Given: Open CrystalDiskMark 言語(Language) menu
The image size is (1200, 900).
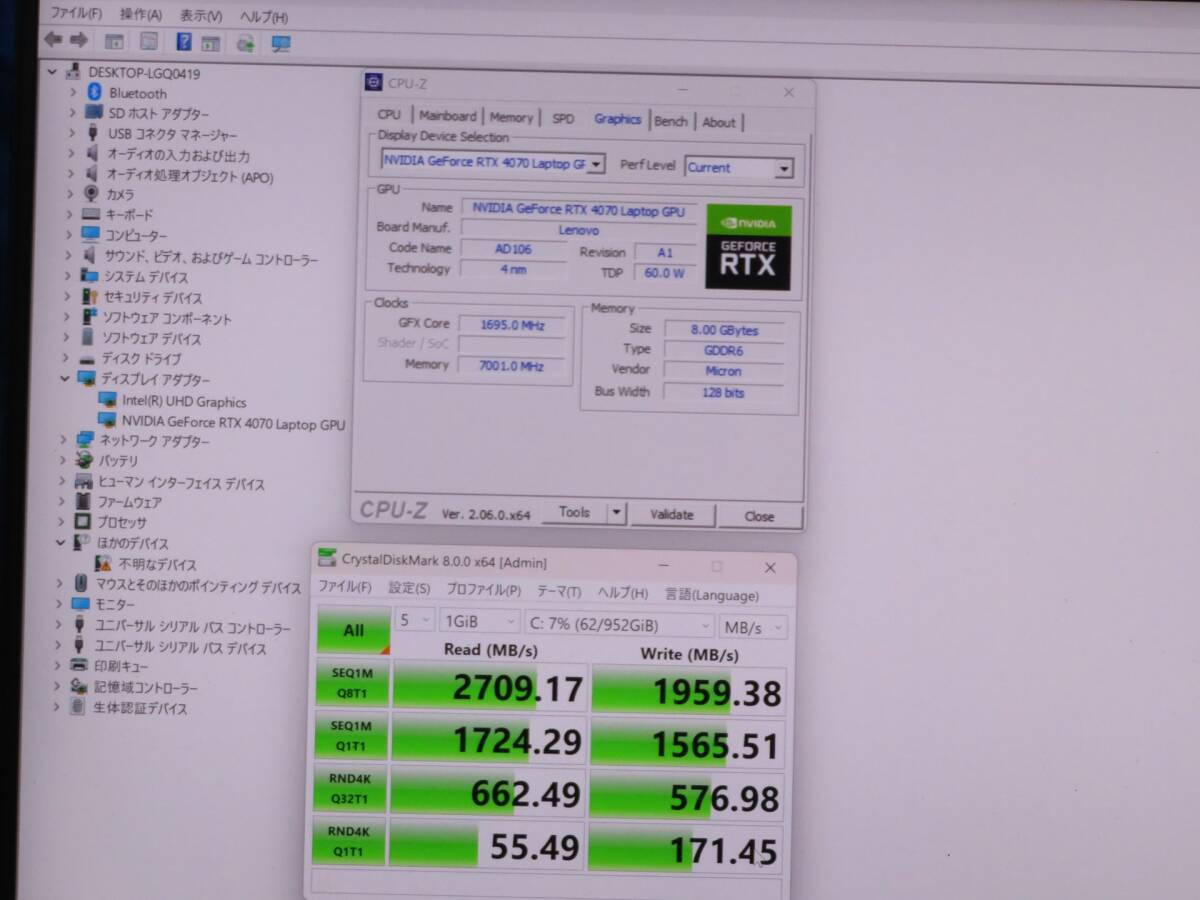Looking at the screenshot, I should [712, 595].
